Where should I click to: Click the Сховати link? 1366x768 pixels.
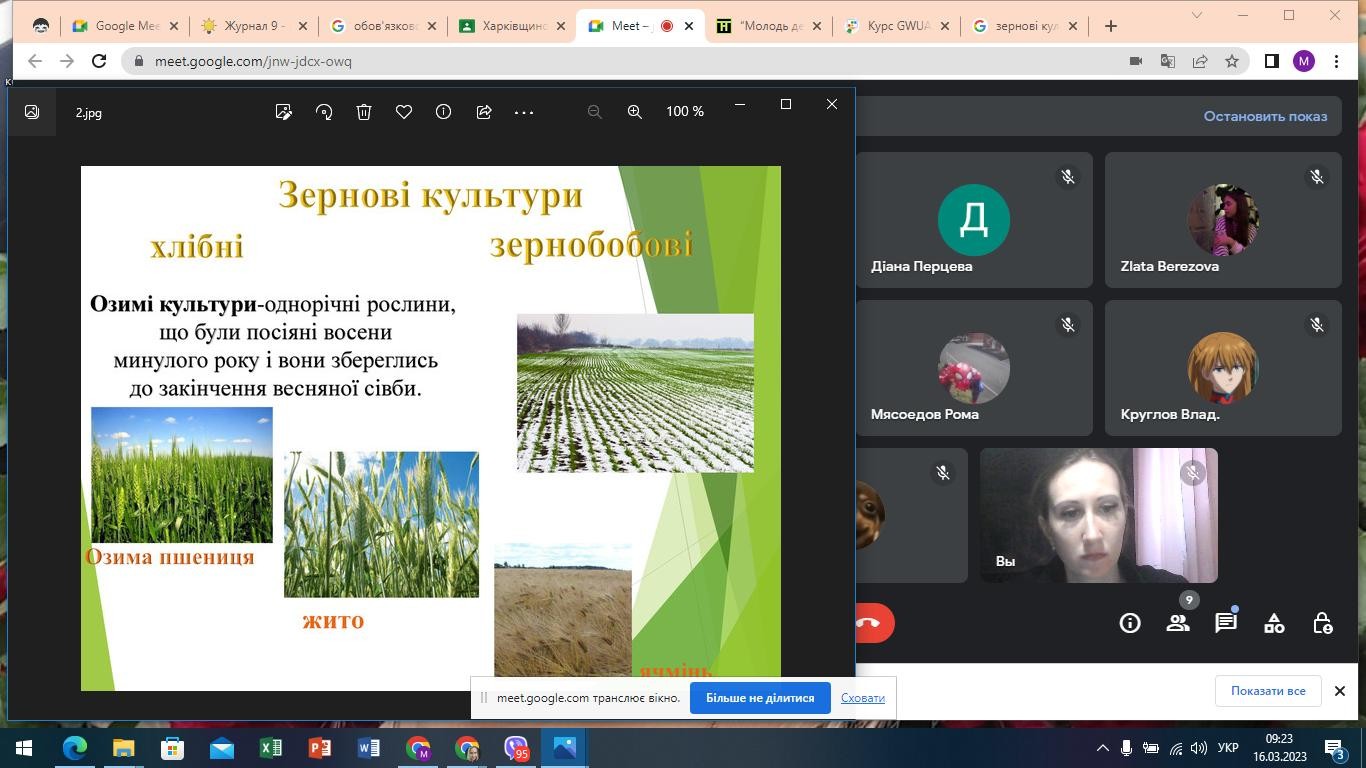pos(862,698)
